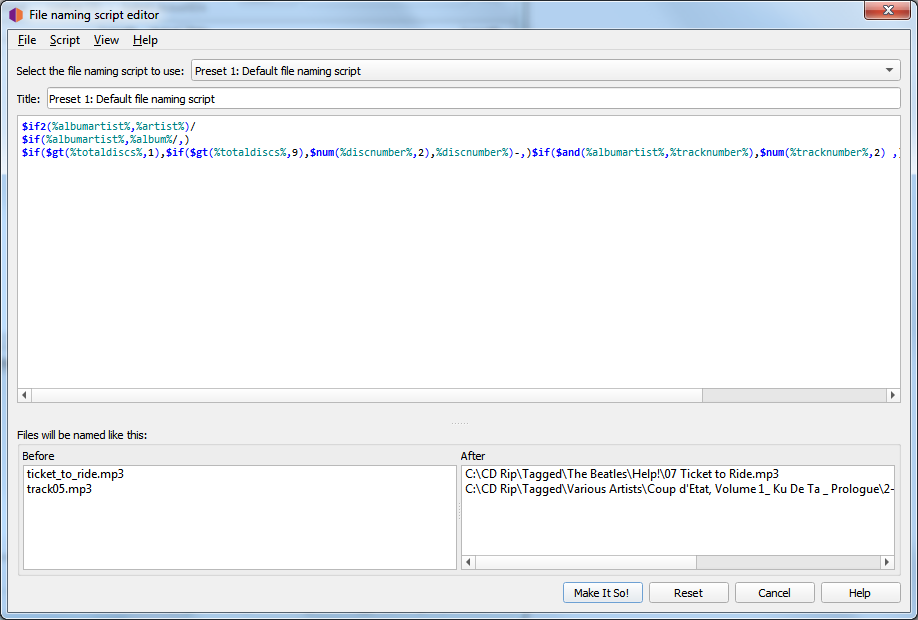The width and height of the screenshot is (918, 620).
Task: Select ticket_to_ride.mp3 in Before list
Action: [75, 474]
